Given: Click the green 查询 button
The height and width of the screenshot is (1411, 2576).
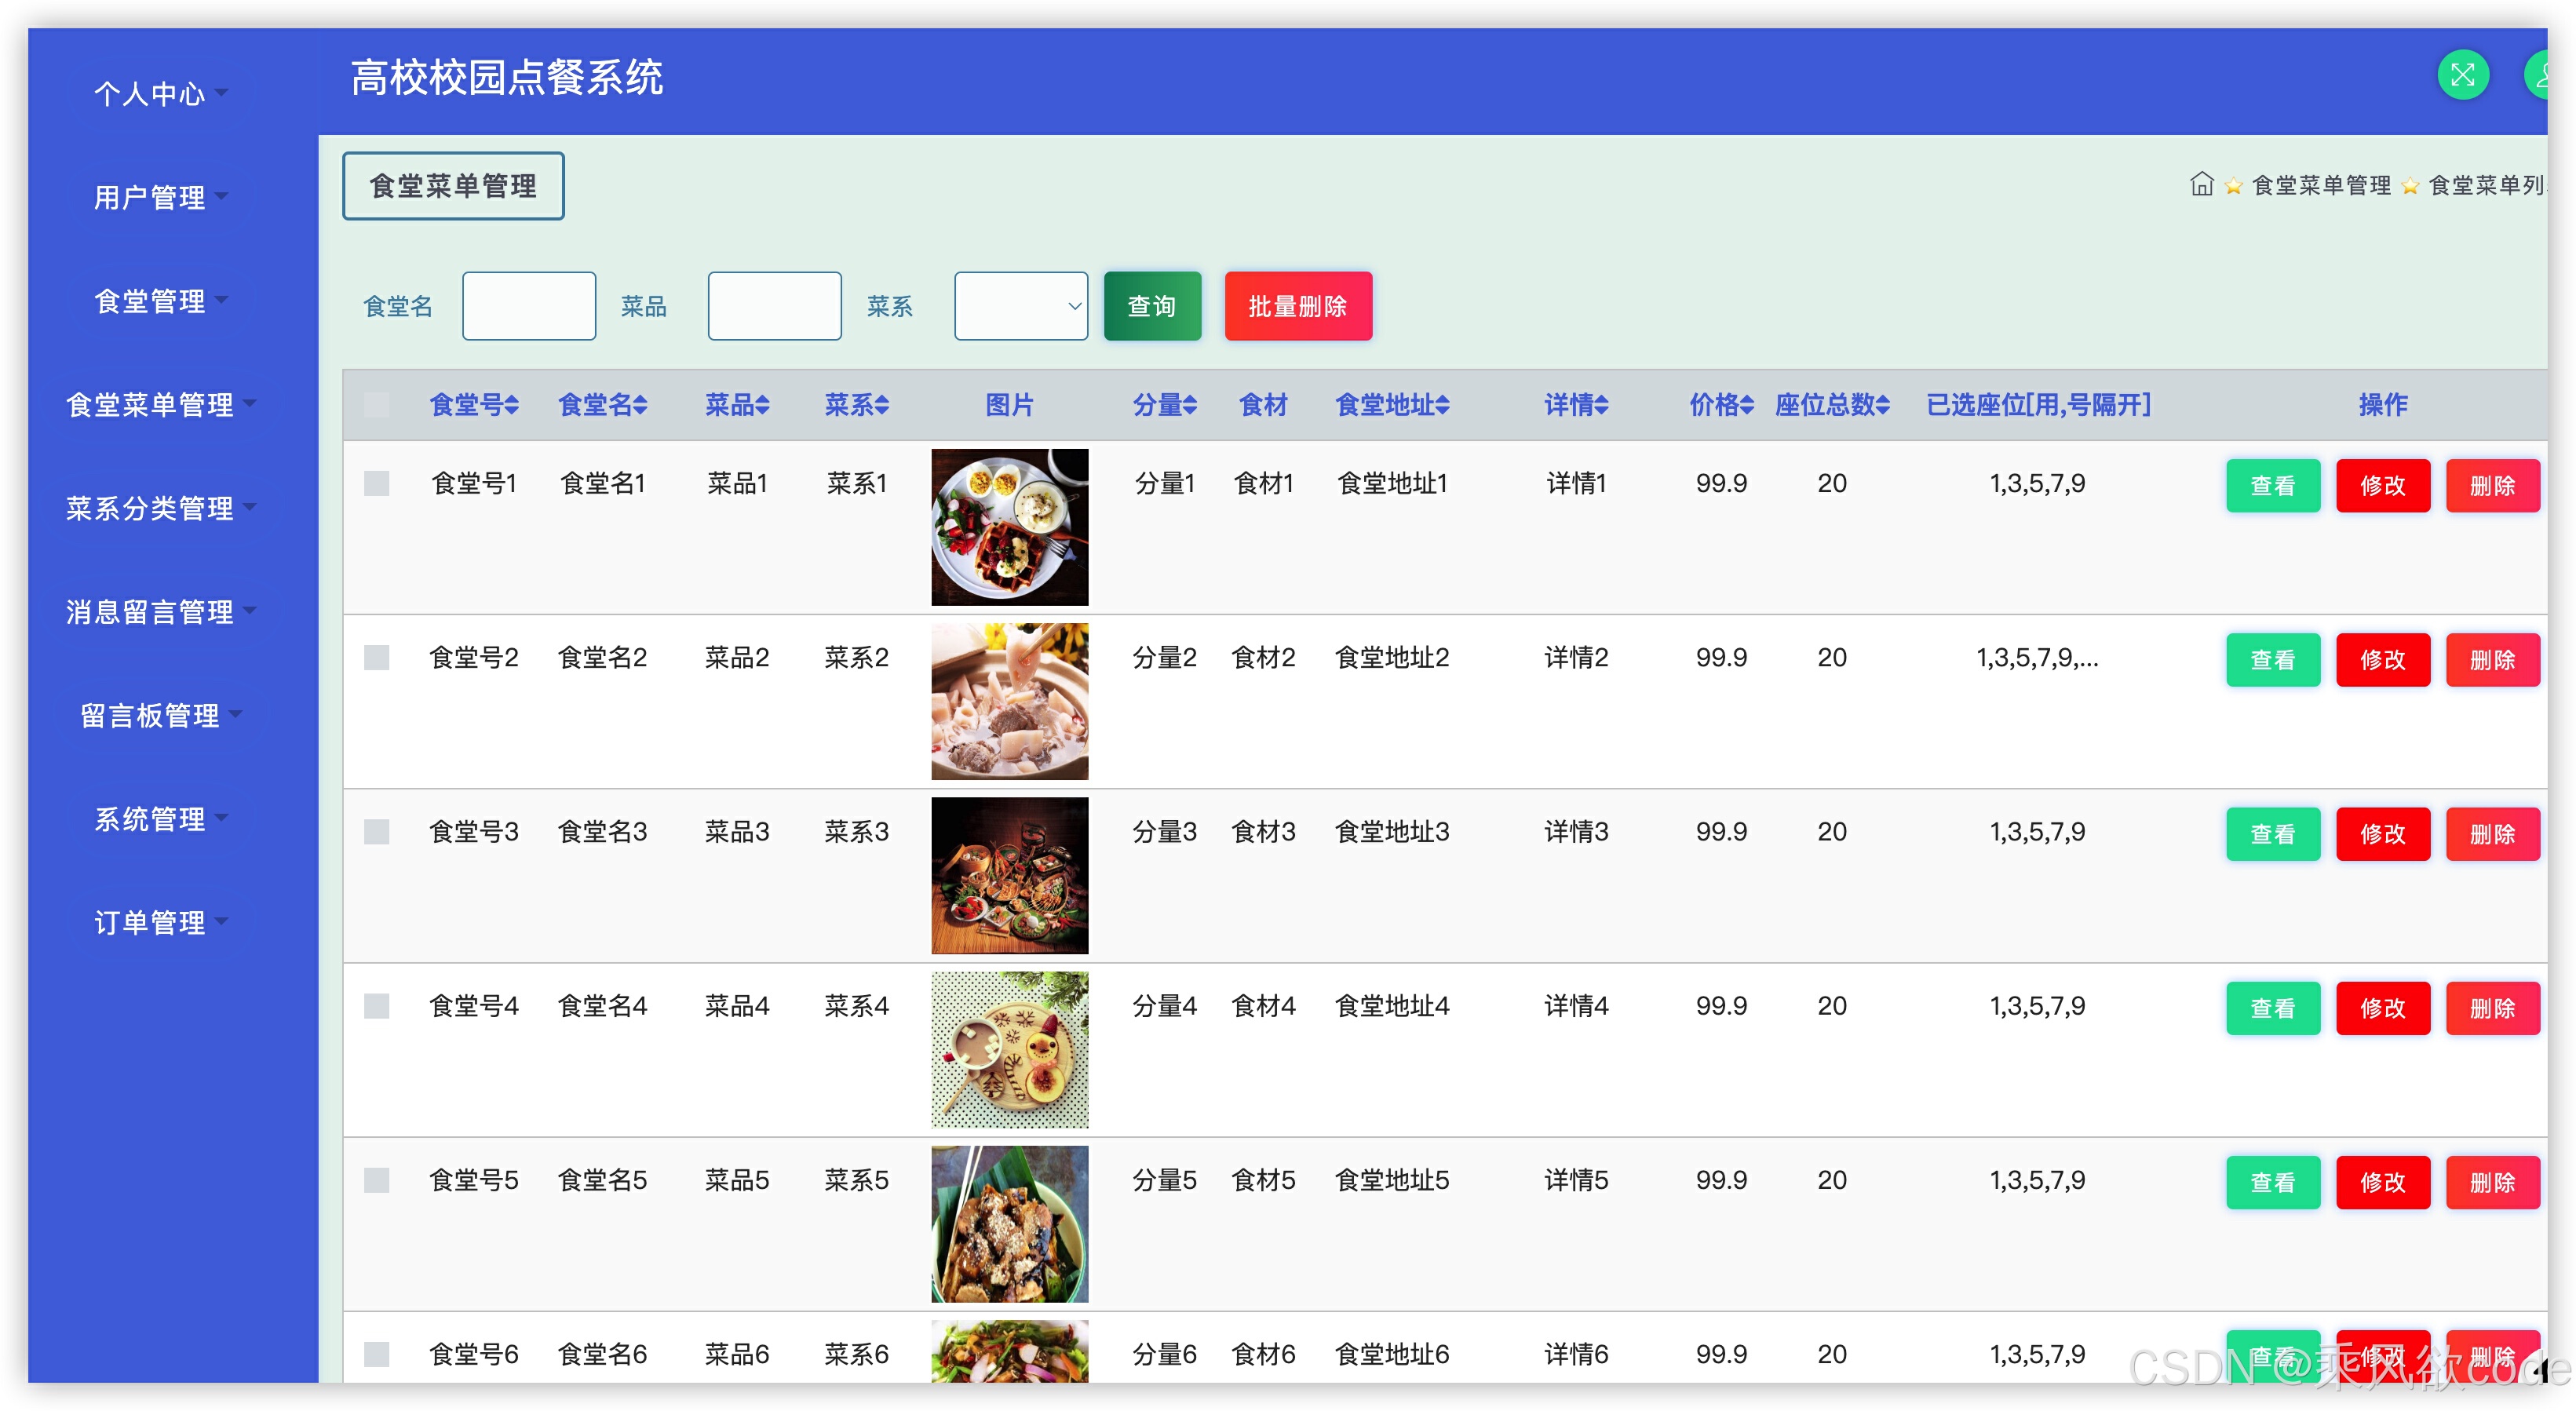Looking at the screenshot, I should (1152, 306).
